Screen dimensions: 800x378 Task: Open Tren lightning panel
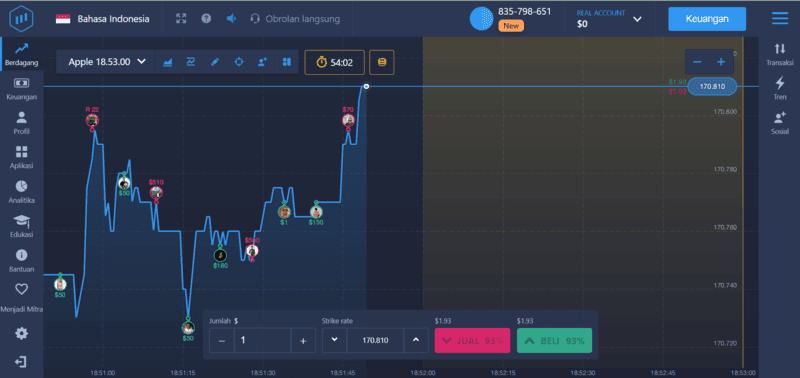point(780,88)
